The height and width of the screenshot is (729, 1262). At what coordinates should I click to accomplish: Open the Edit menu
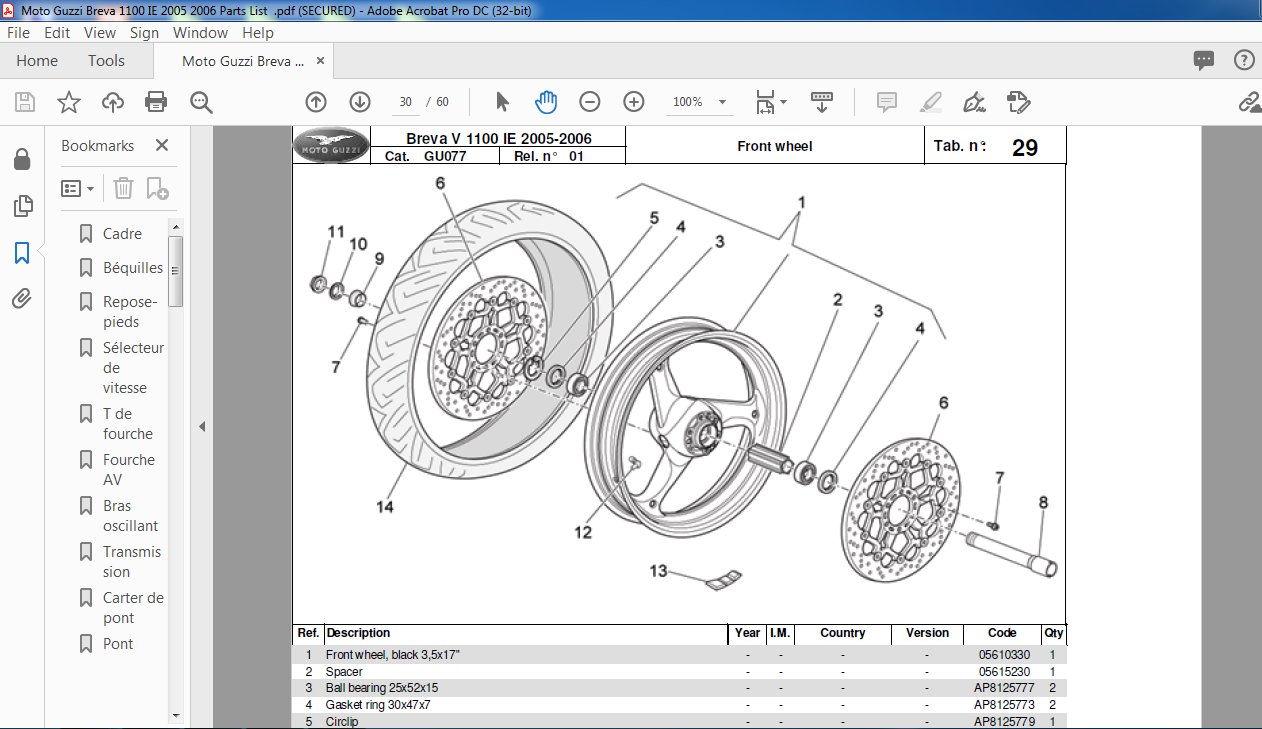coord(57,32)
